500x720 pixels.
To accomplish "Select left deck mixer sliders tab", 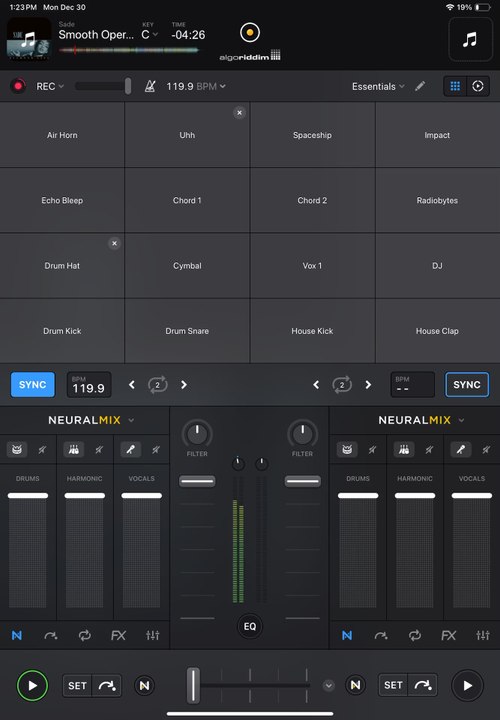I will pos(152,635).
